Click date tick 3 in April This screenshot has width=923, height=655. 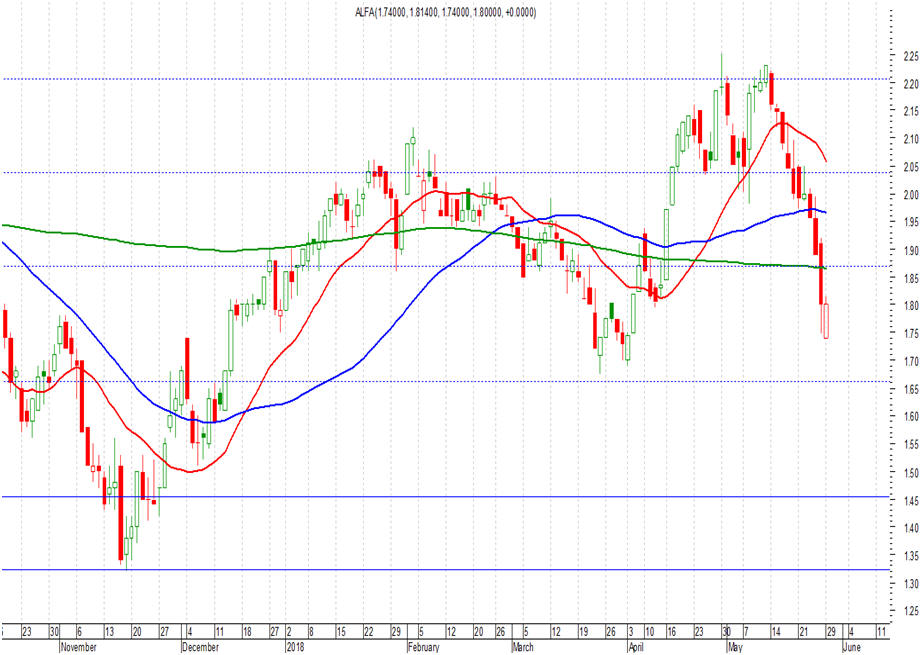[631, 632]
